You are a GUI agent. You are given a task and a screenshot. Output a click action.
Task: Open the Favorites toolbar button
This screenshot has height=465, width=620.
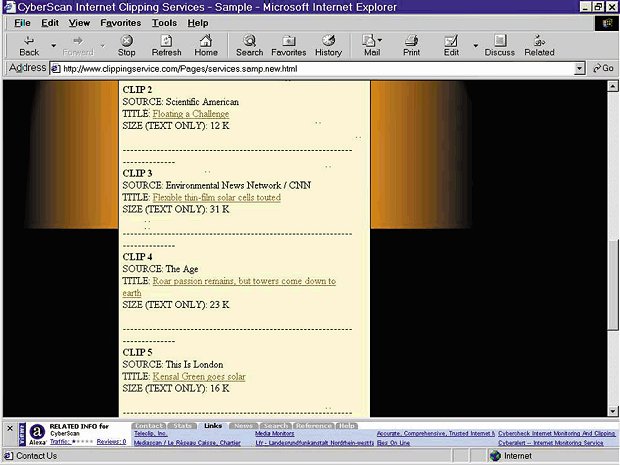click(x=289, y=46)
